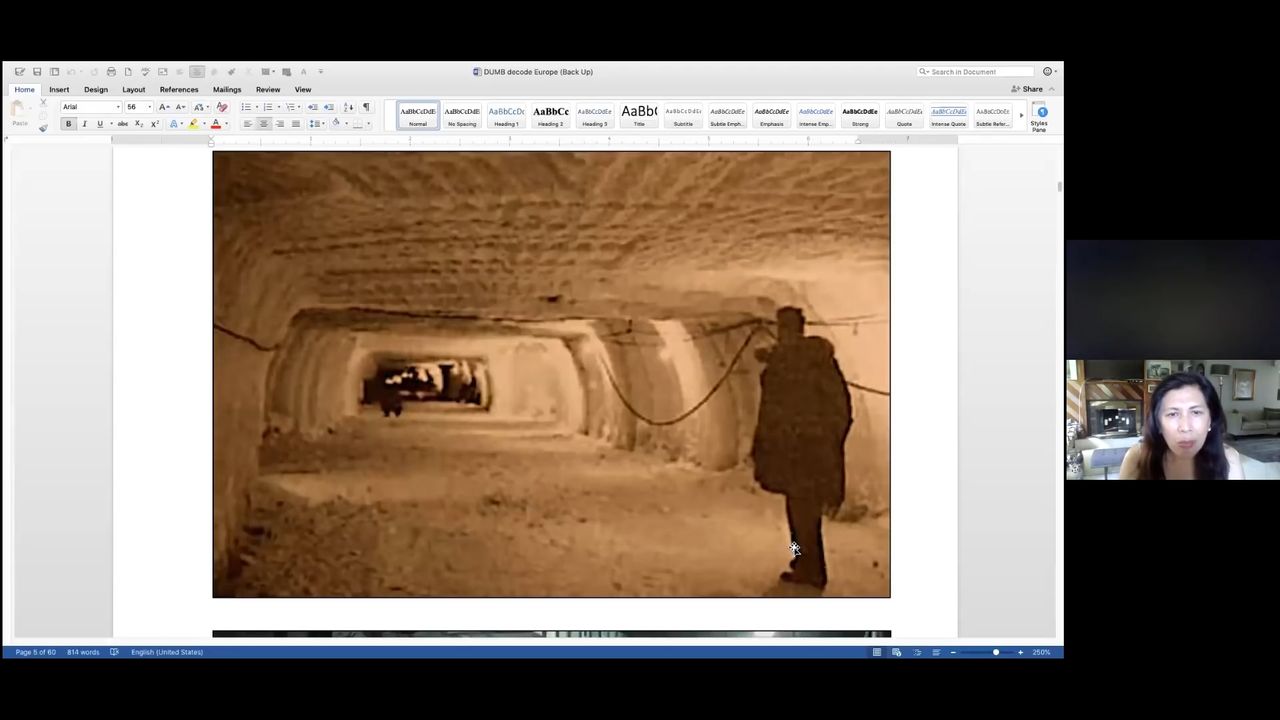The image size is (1280, 720).
Task: Enable center text alignment
Action: point(264,124)
